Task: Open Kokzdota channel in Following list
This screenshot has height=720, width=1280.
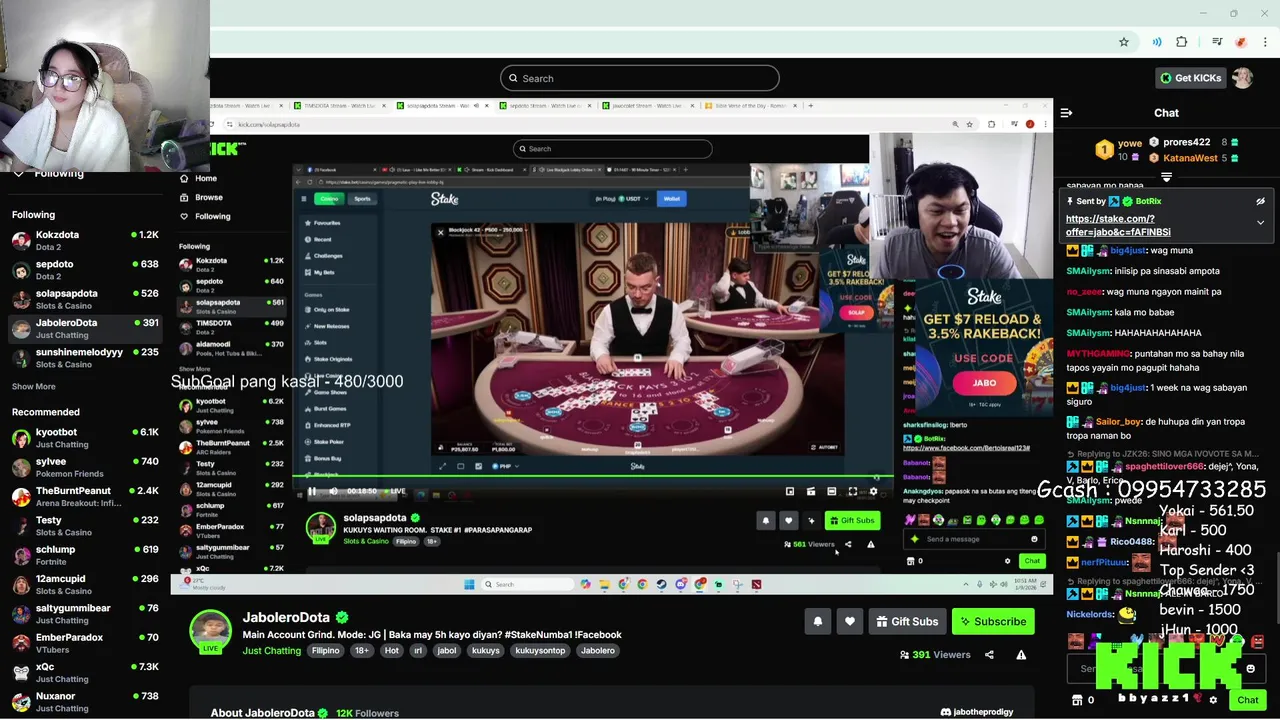Action: pos(85,240)
